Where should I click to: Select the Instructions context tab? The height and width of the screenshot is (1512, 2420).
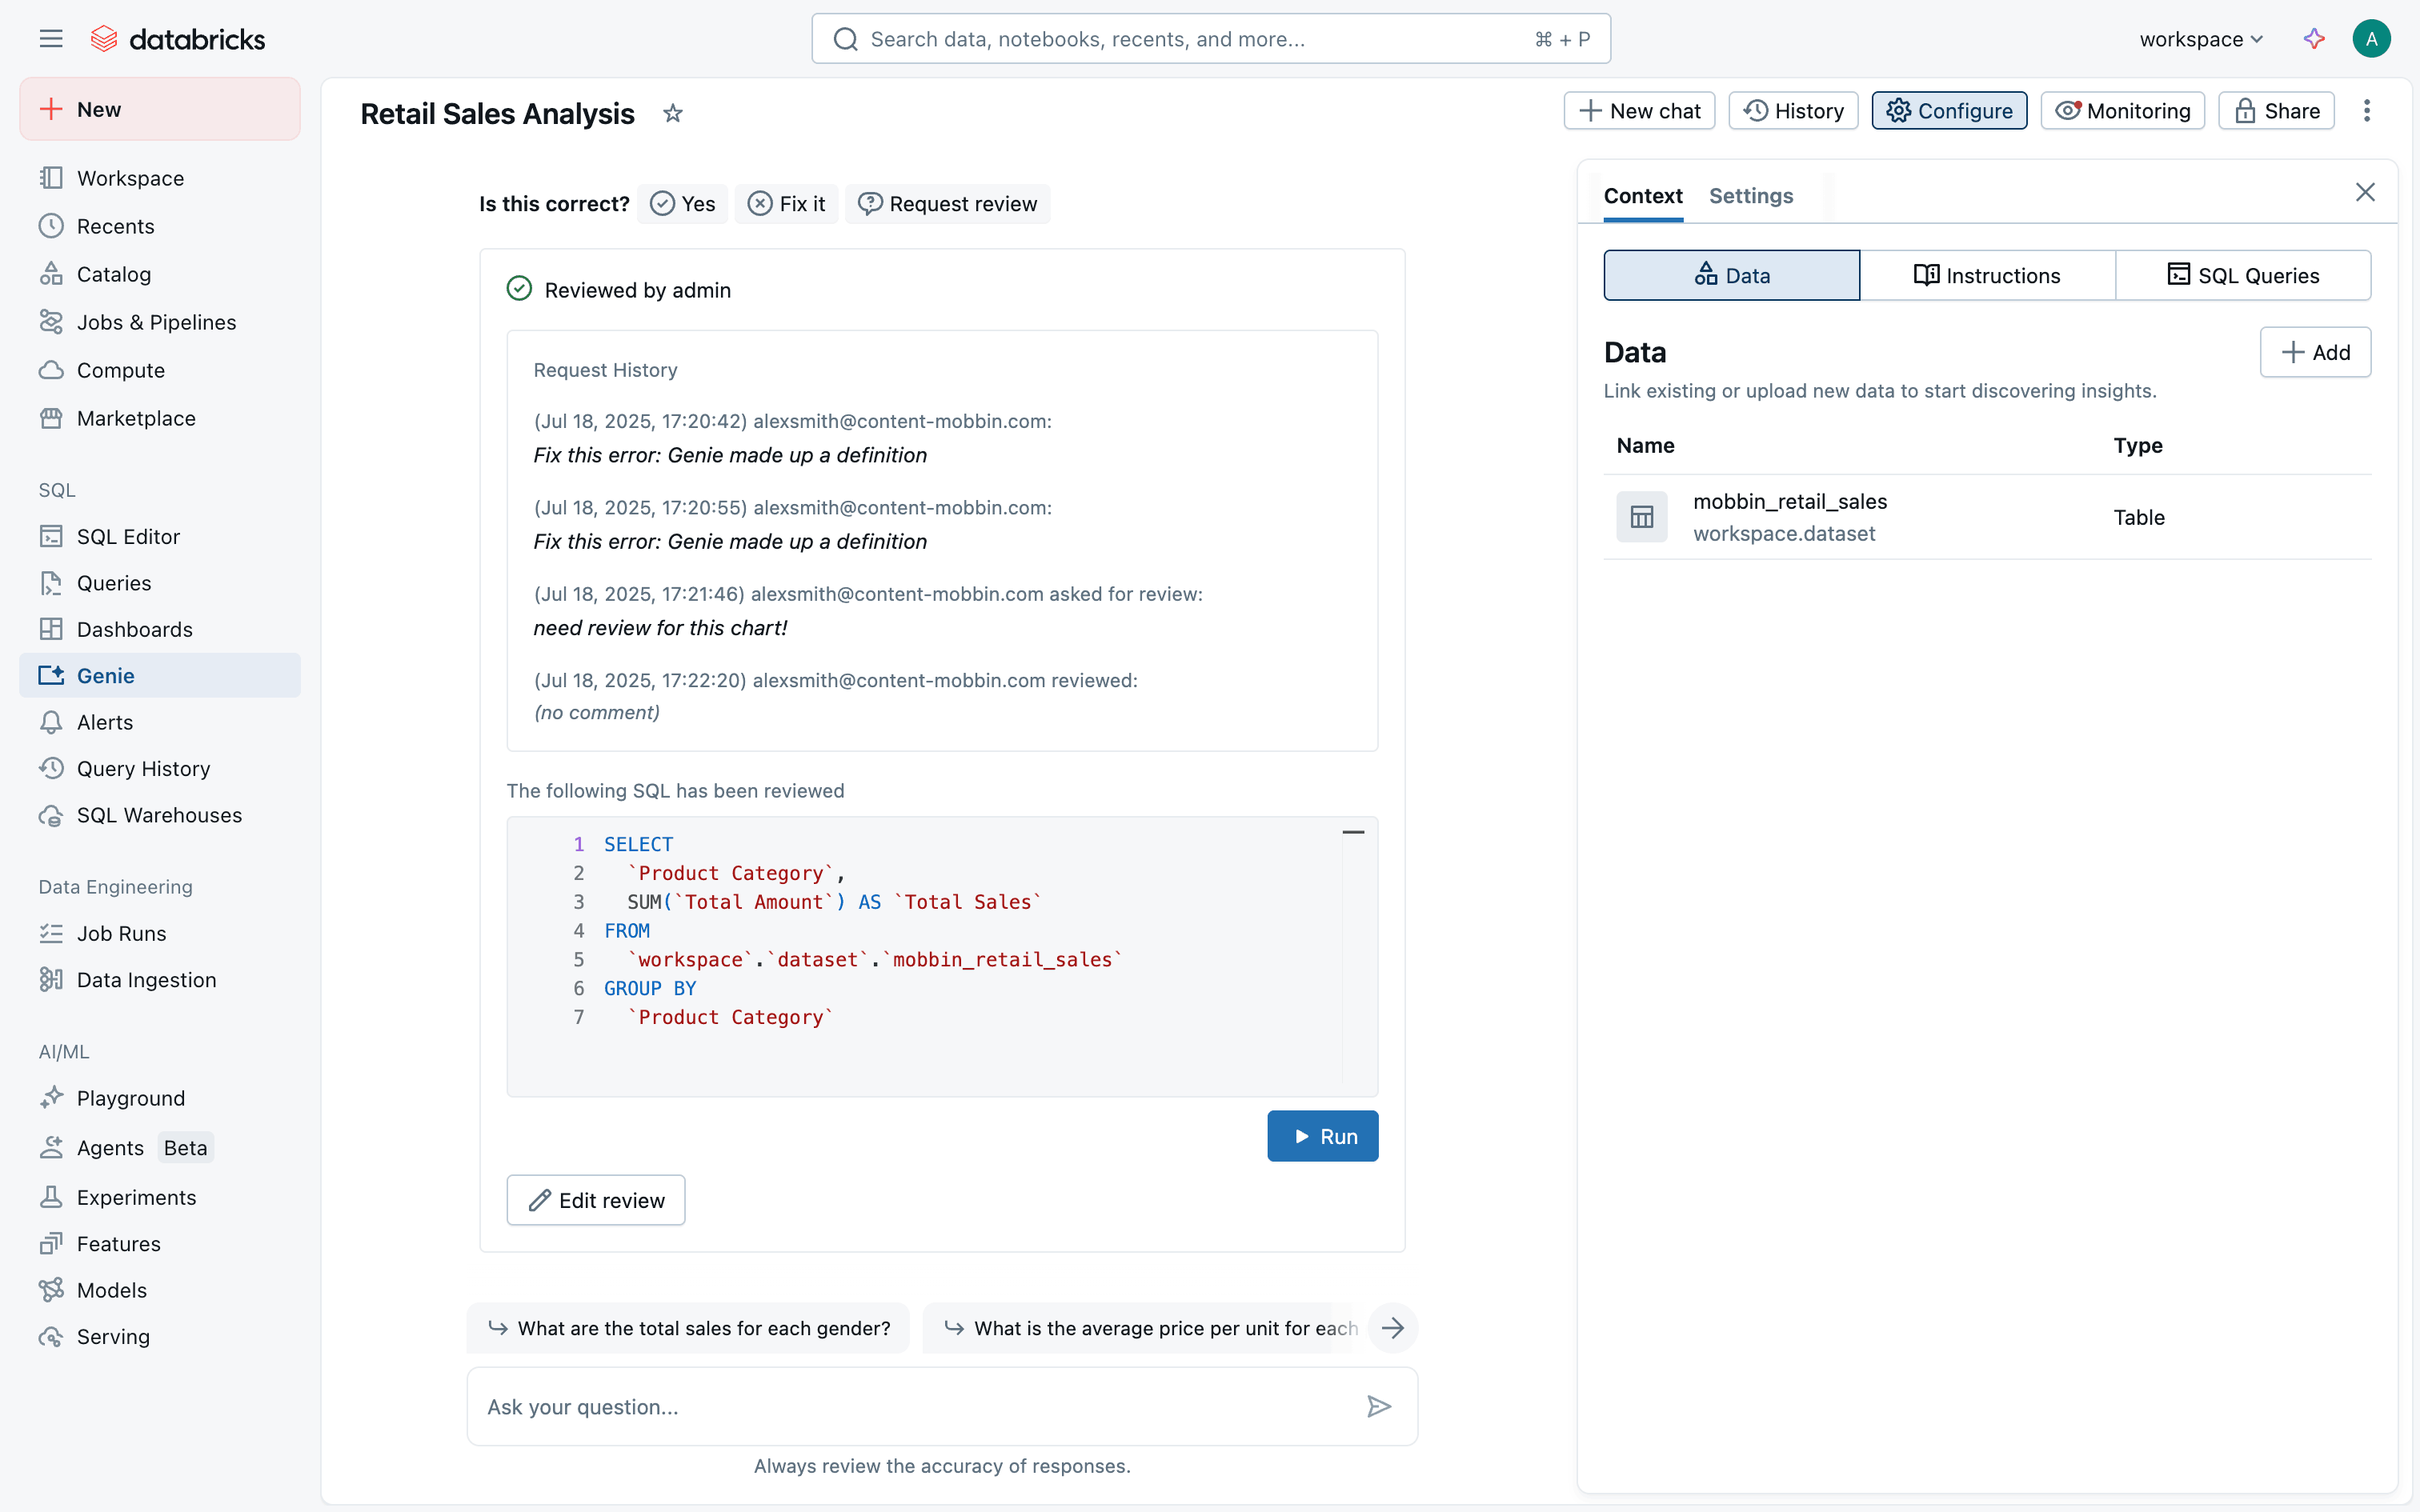(1987, 276)
